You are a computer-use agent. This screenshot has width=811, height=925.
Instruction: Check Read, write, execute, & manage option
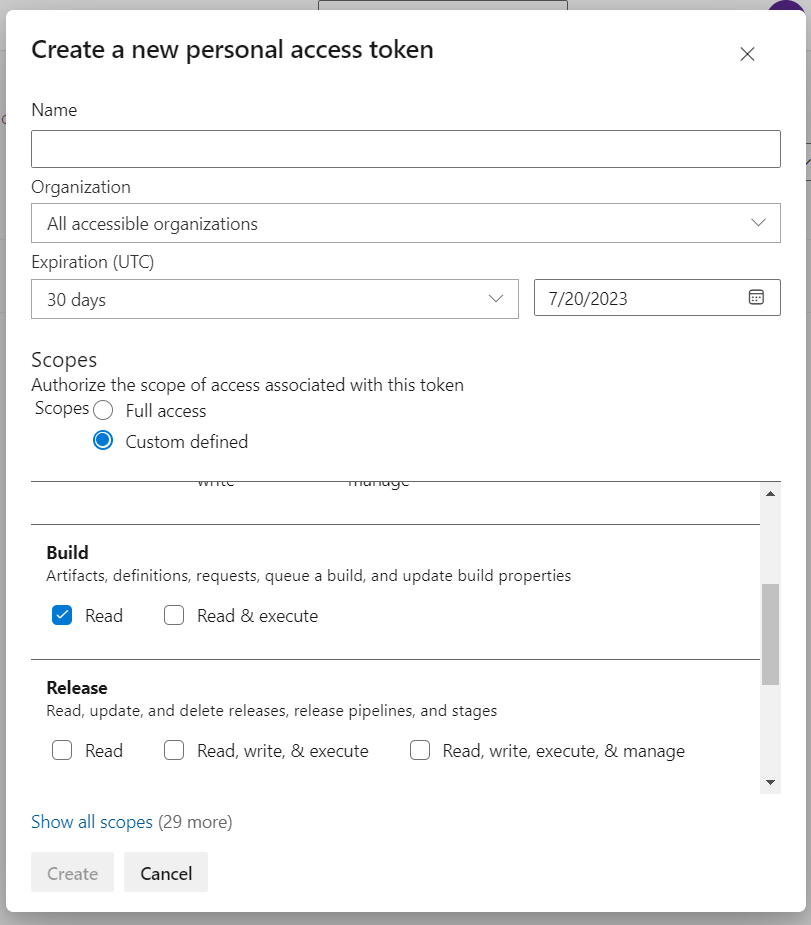click(420, 750)
